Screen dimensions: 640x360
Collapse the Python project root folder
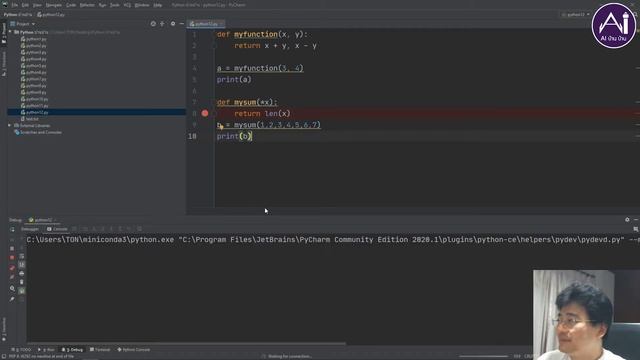10,32
